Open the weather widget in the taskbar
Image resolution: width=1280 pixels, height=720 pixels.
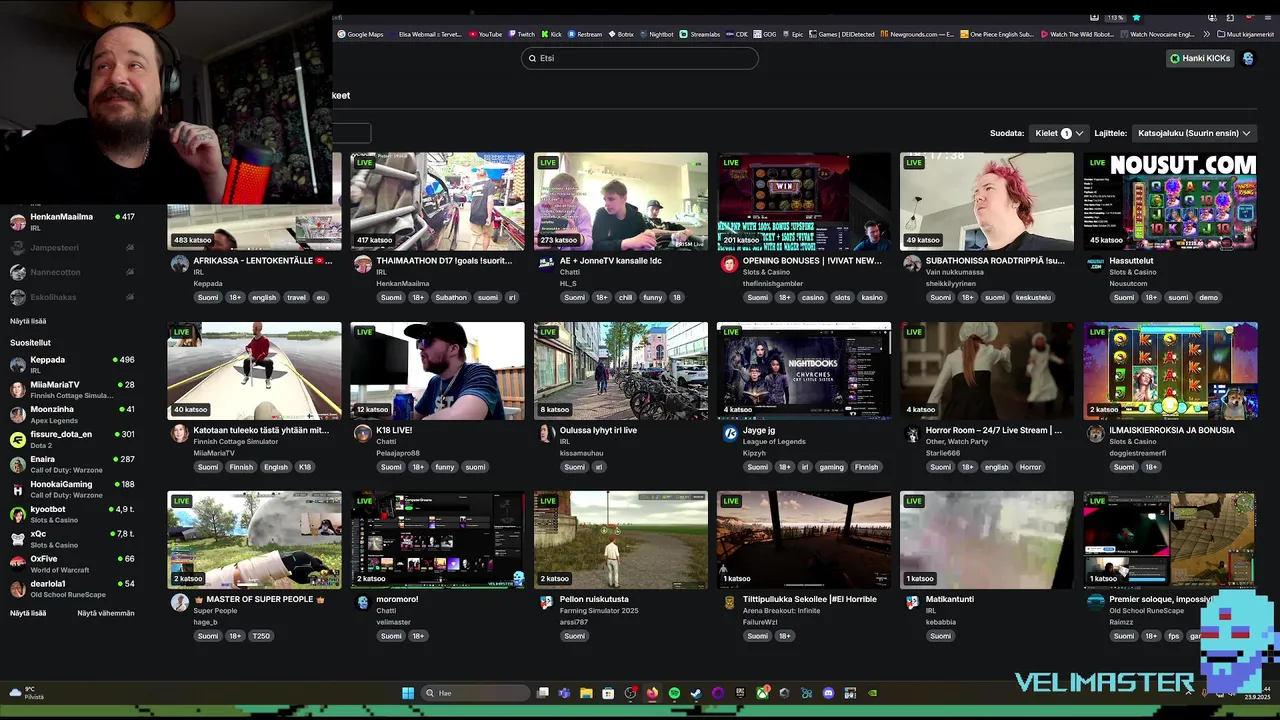(28, 693)
